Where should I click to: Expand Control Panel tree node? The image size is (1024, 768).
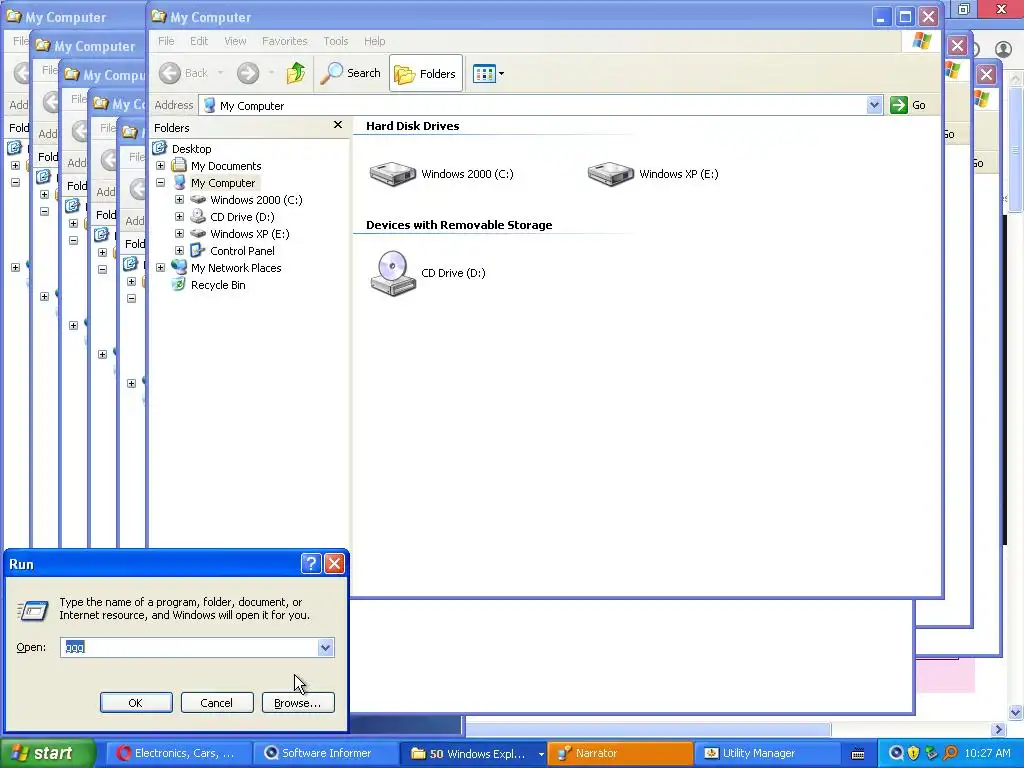pyautogui.click(x=180, y=251)
